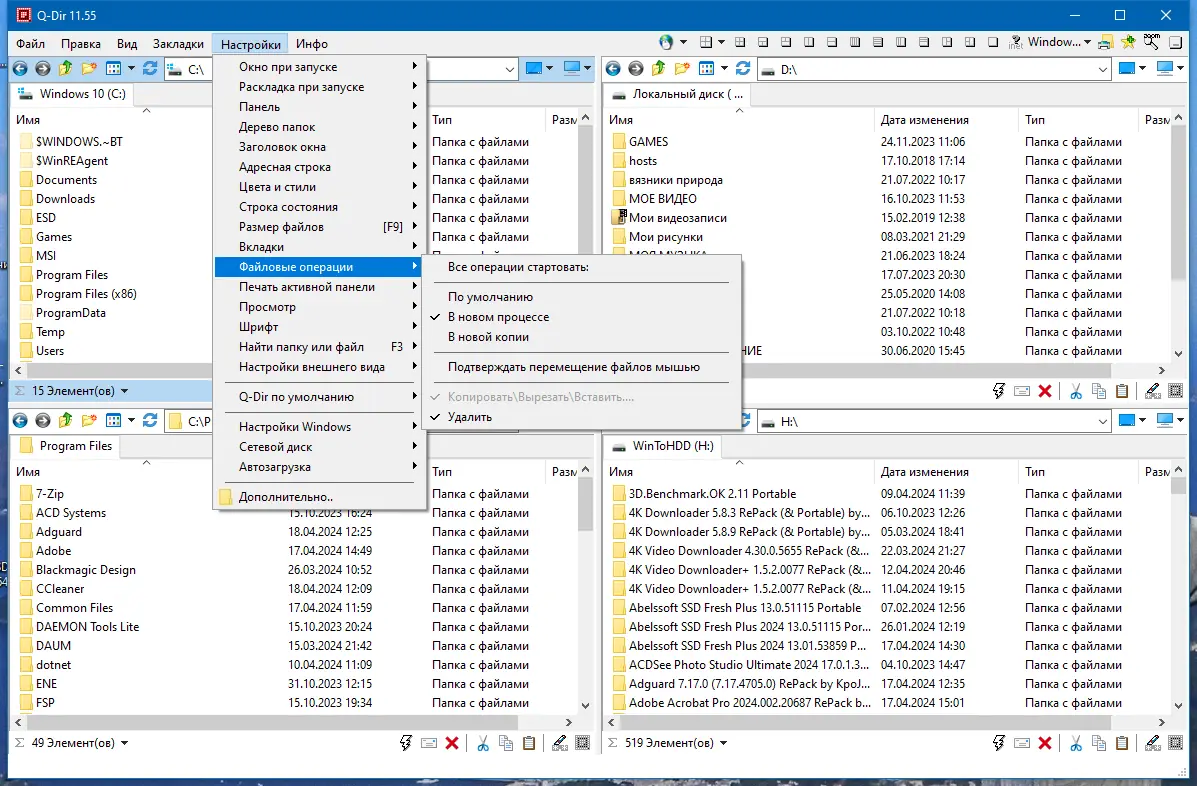
Task: Cut with scissors icon in D:\ pane
Action: tap(1076, 391)
